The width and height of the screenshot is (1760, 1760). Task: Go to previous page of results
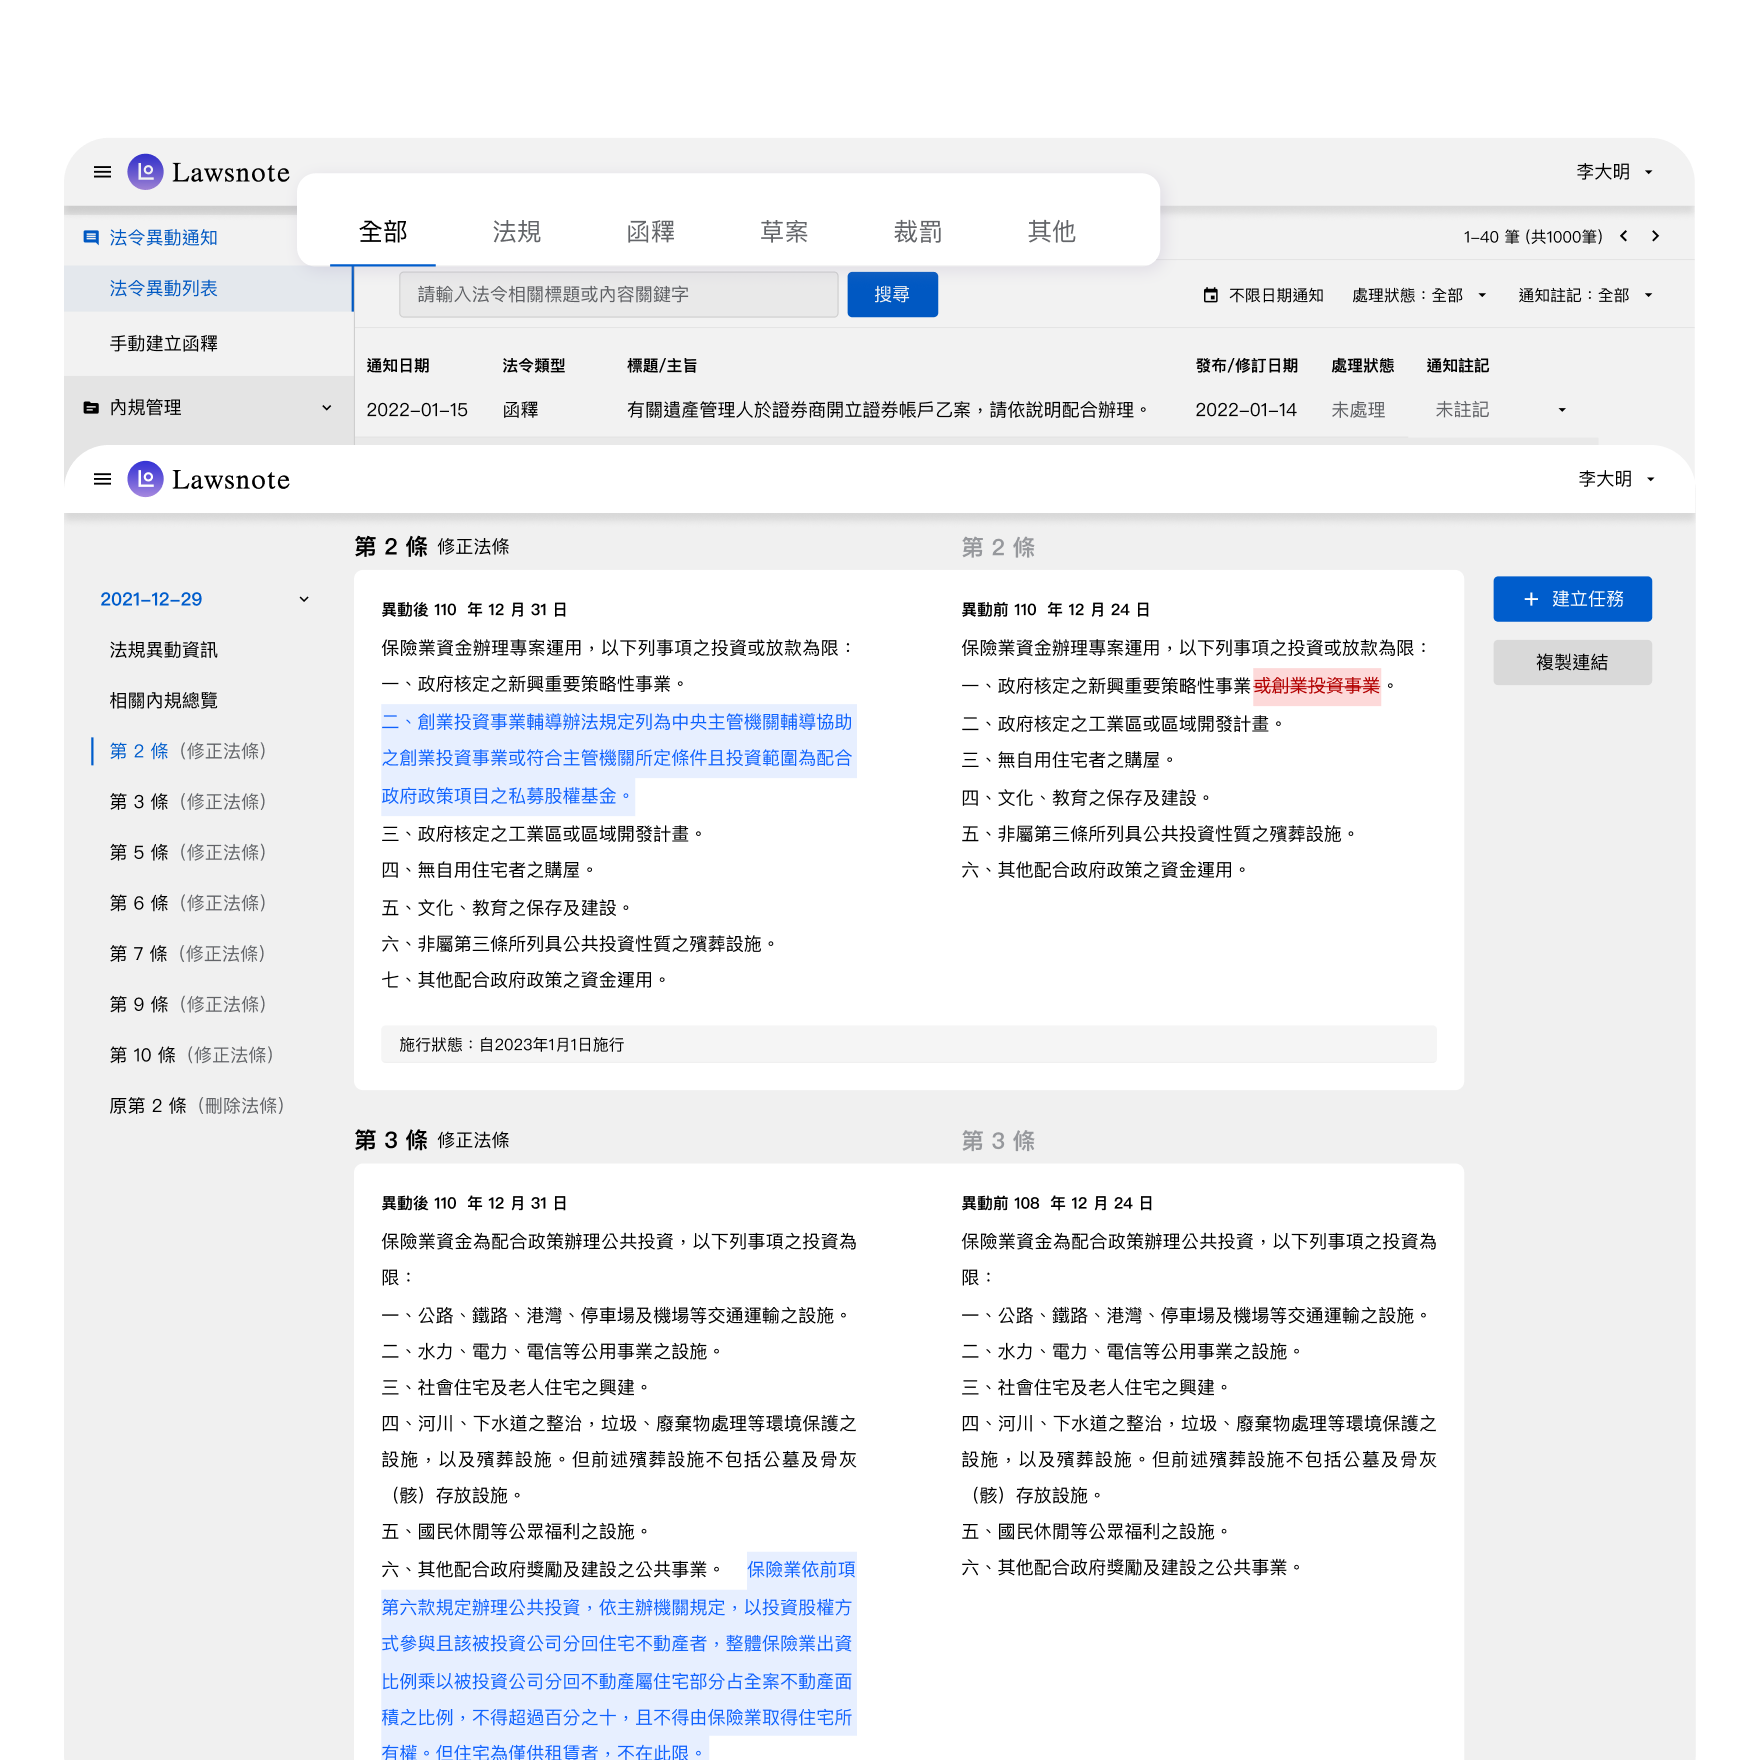[1624, 236]
